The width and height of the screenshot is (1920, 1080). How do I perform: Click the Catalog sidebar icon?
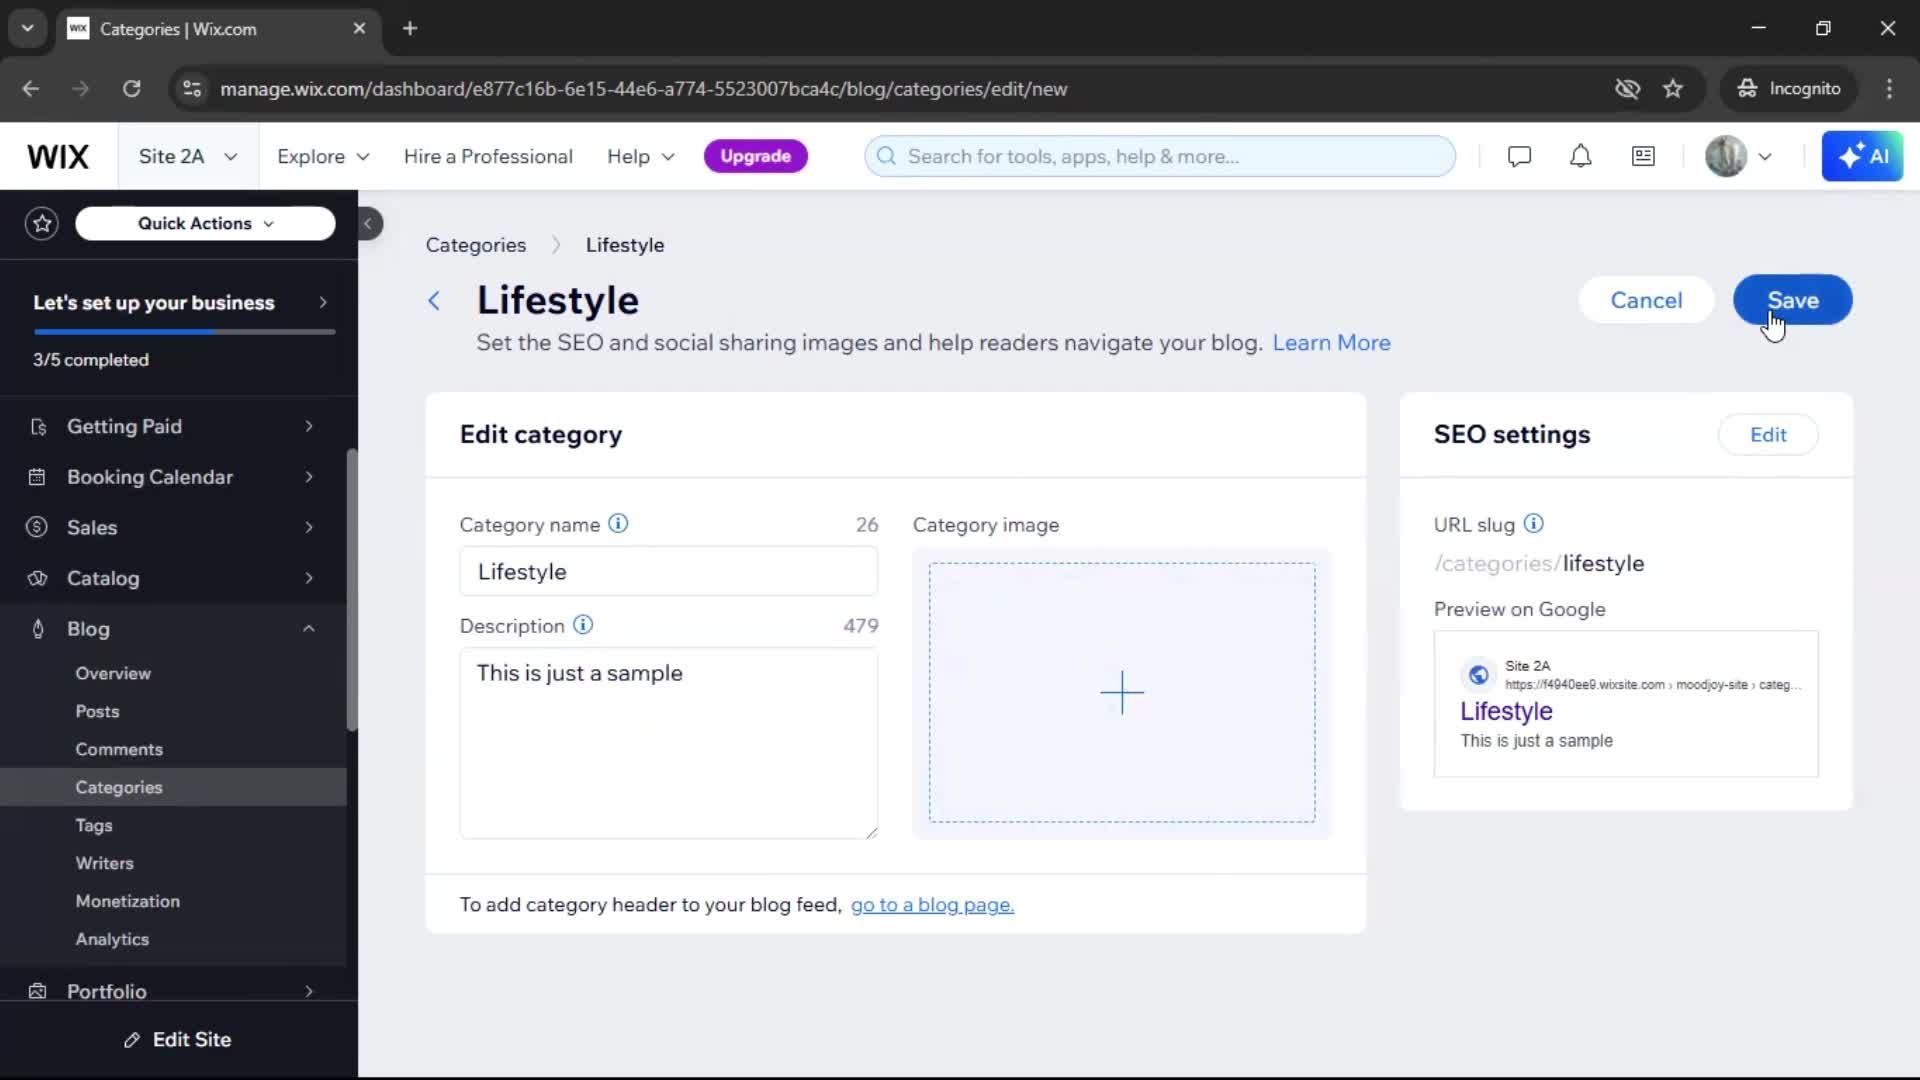(37, 578)
